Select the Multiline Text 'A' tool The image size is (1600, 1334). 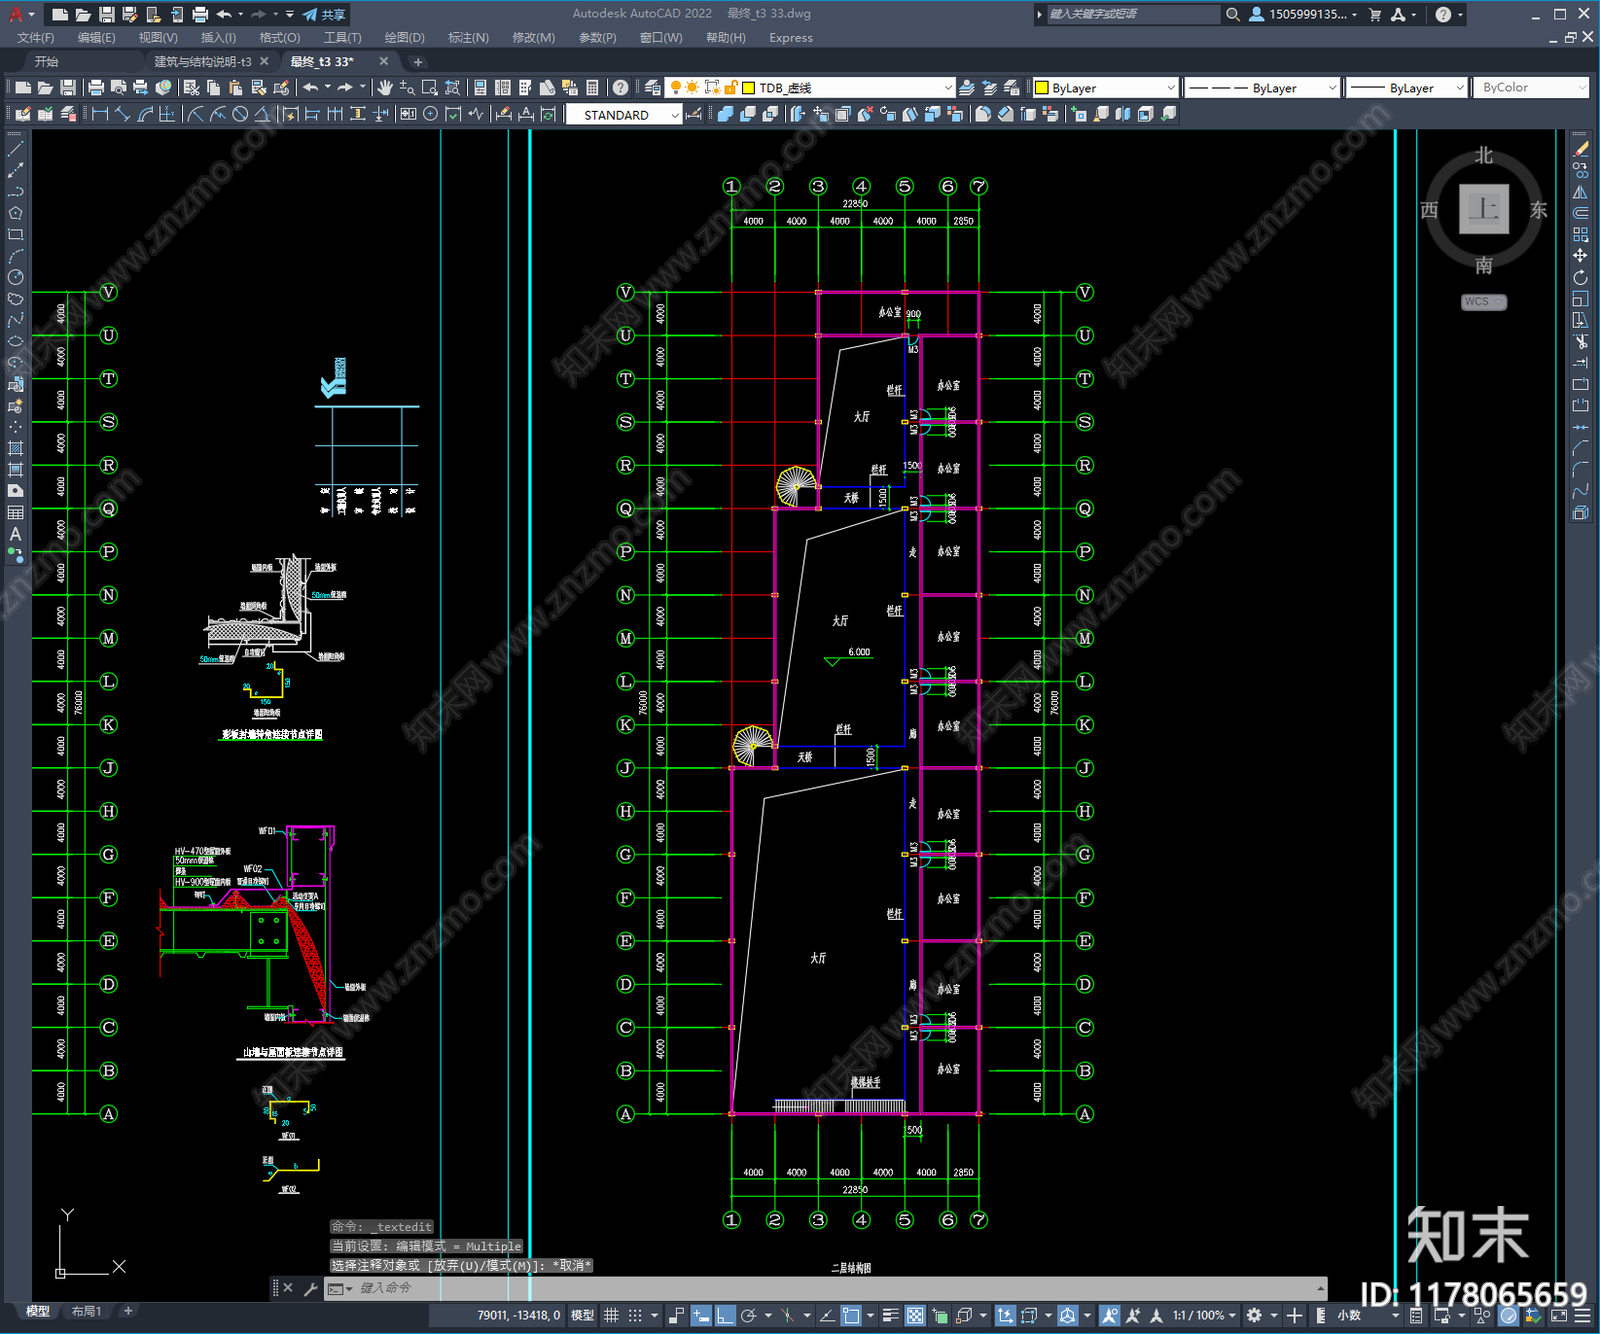(15, 534)
